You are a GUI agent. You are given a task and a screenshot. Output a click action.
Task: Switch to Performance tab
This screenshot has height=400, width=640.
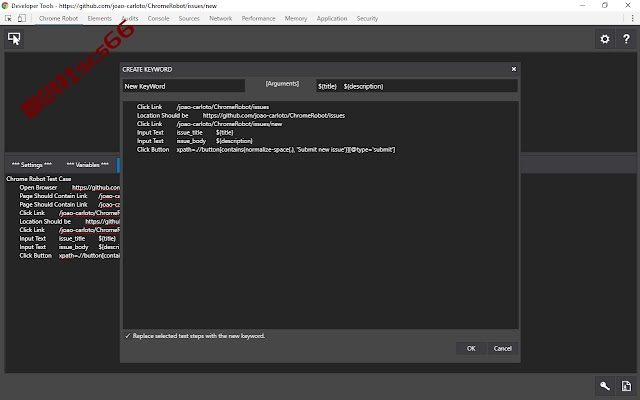pos(258,18)
